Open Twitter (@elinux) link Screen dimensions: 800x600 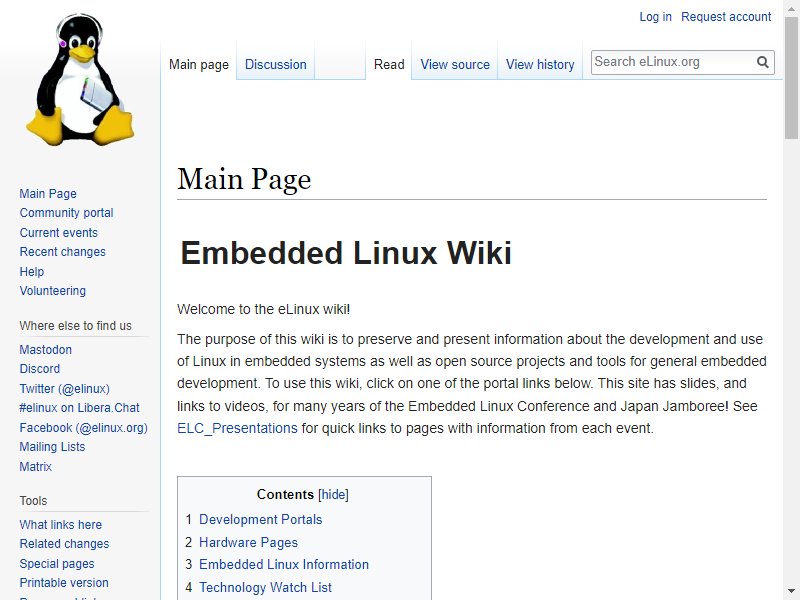click(64, 389)
